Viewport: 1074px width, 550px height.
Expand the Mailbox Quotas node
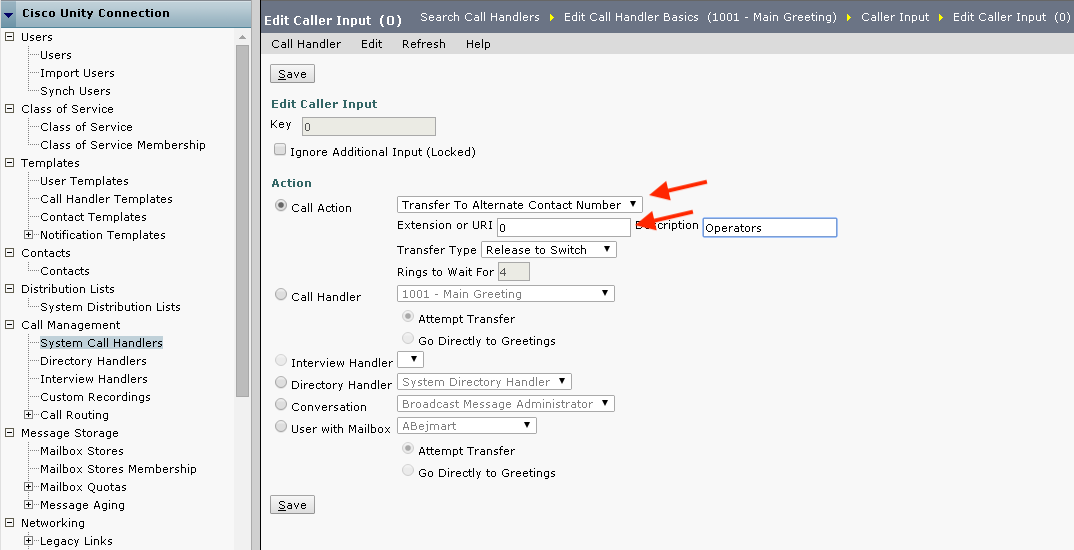pos(29,486)
